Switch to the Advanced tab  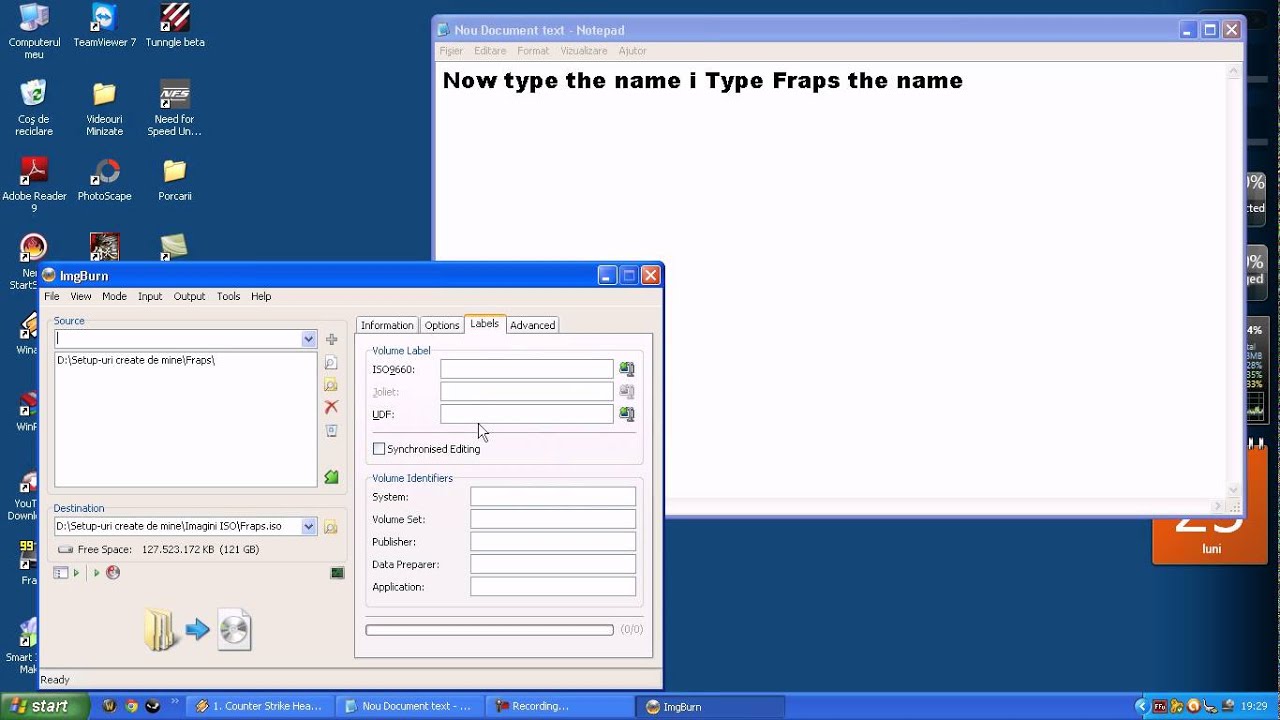(532, 325)
